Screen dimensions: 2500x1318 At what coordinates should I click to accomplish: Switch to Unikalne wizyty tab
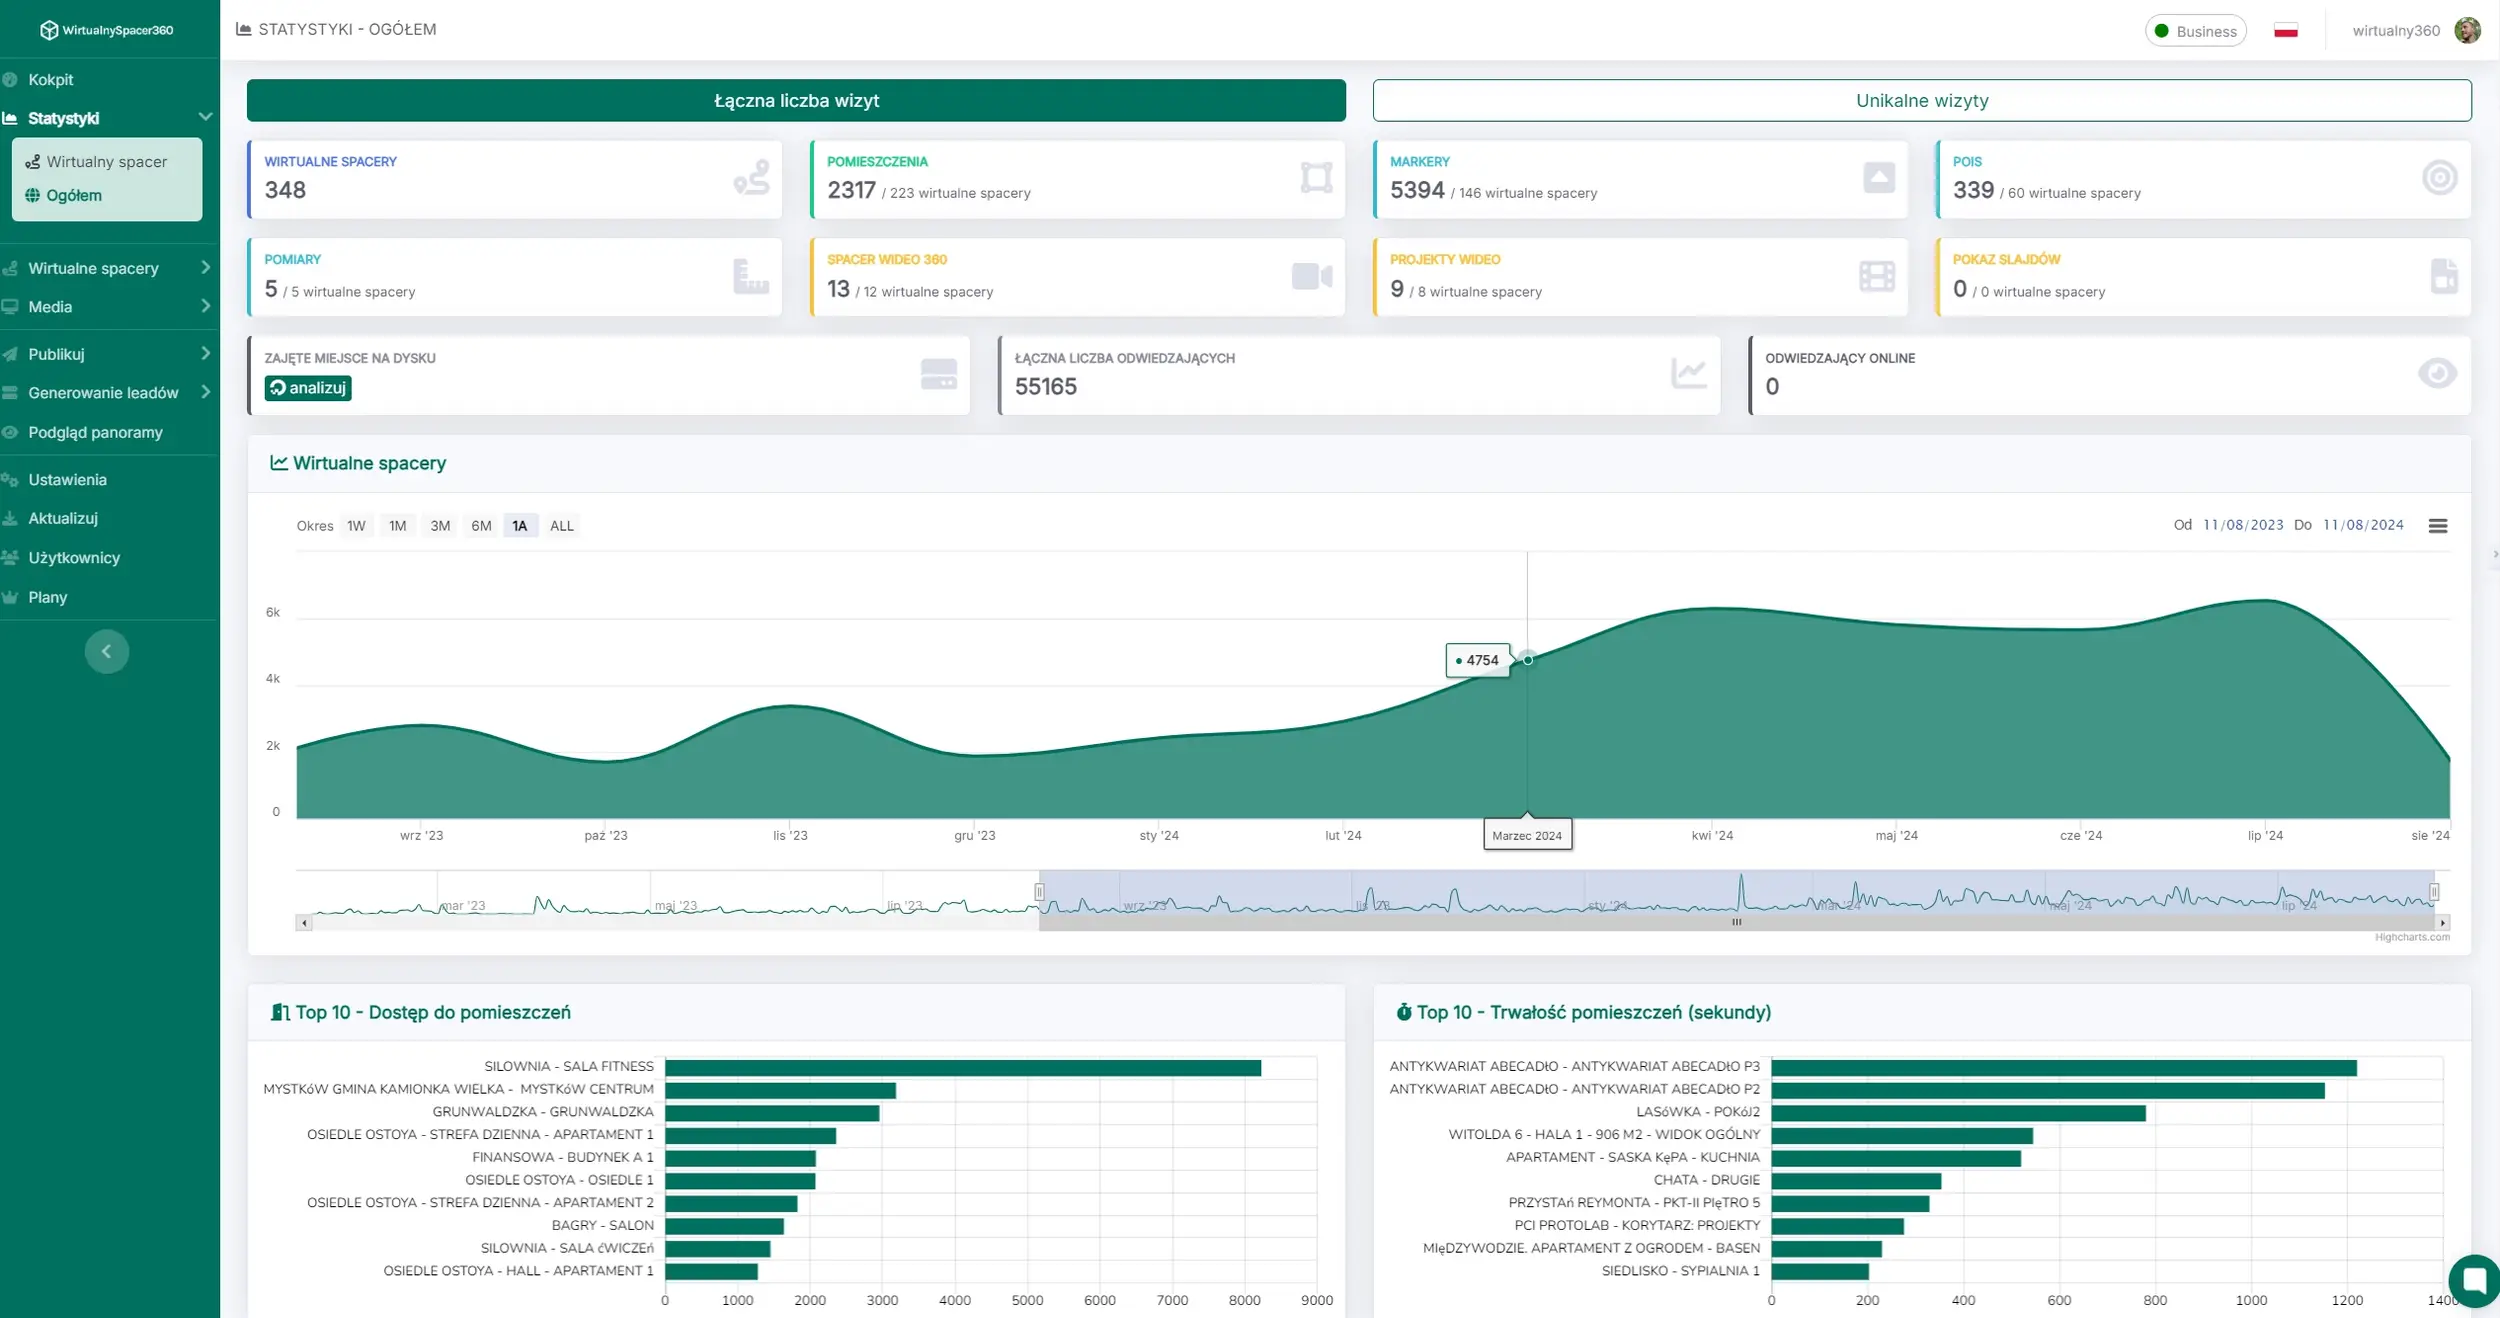(1921, 101)
